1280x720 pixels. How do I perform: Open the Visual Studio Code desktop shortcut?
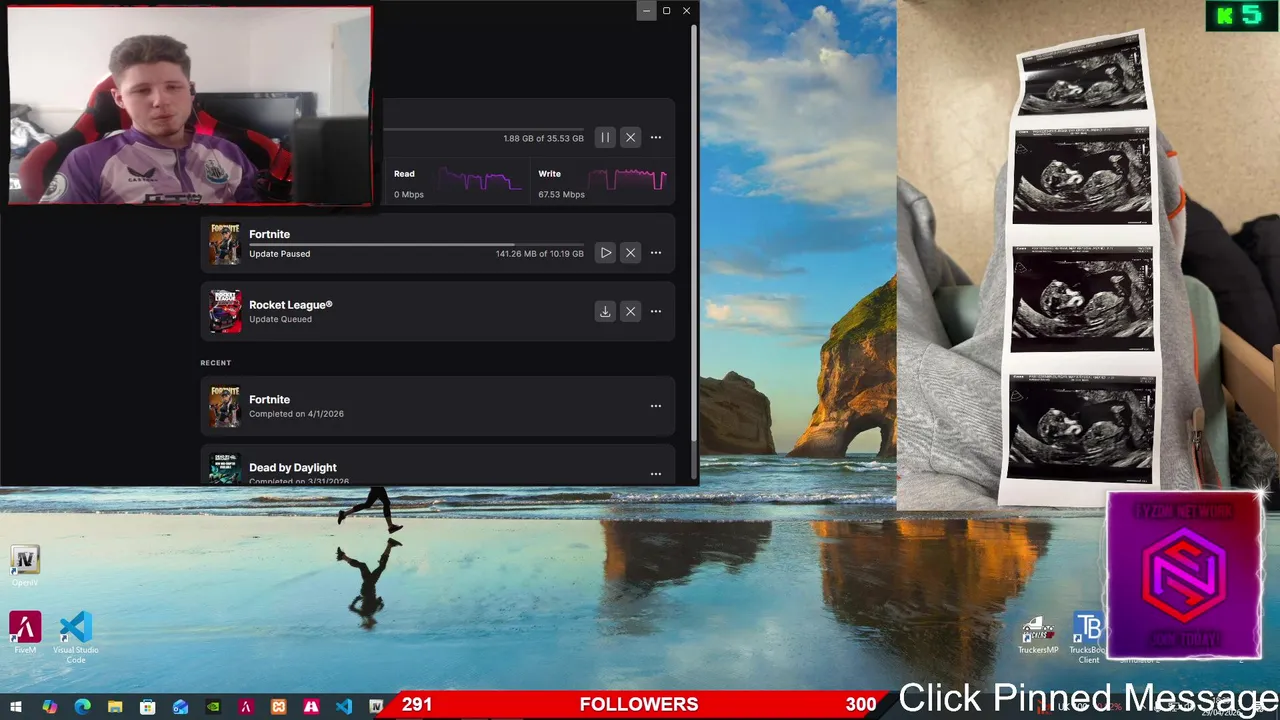76,637
